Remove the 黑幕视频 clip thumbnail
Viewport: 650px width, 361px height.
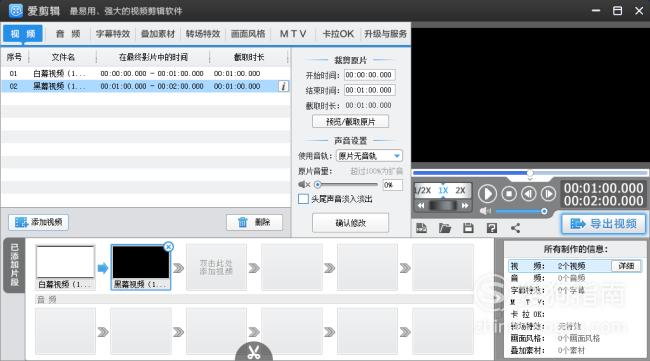(168, 247)
